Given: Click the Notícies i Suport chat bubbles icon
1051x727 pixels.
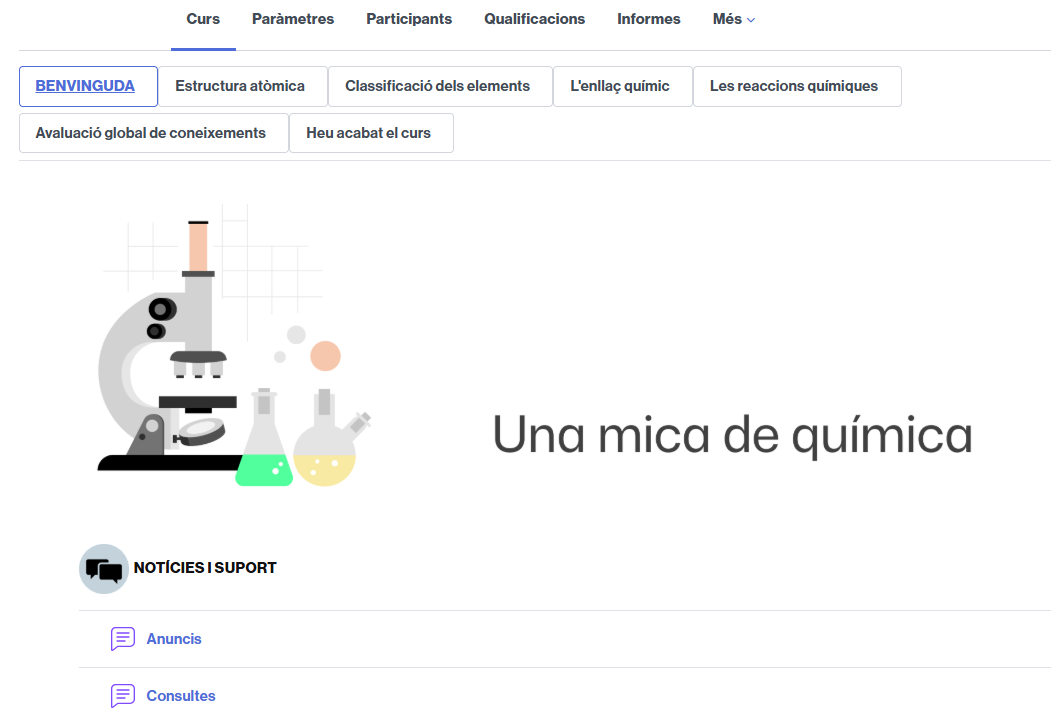Looking at the screenshot, I should tap(104, 569).
